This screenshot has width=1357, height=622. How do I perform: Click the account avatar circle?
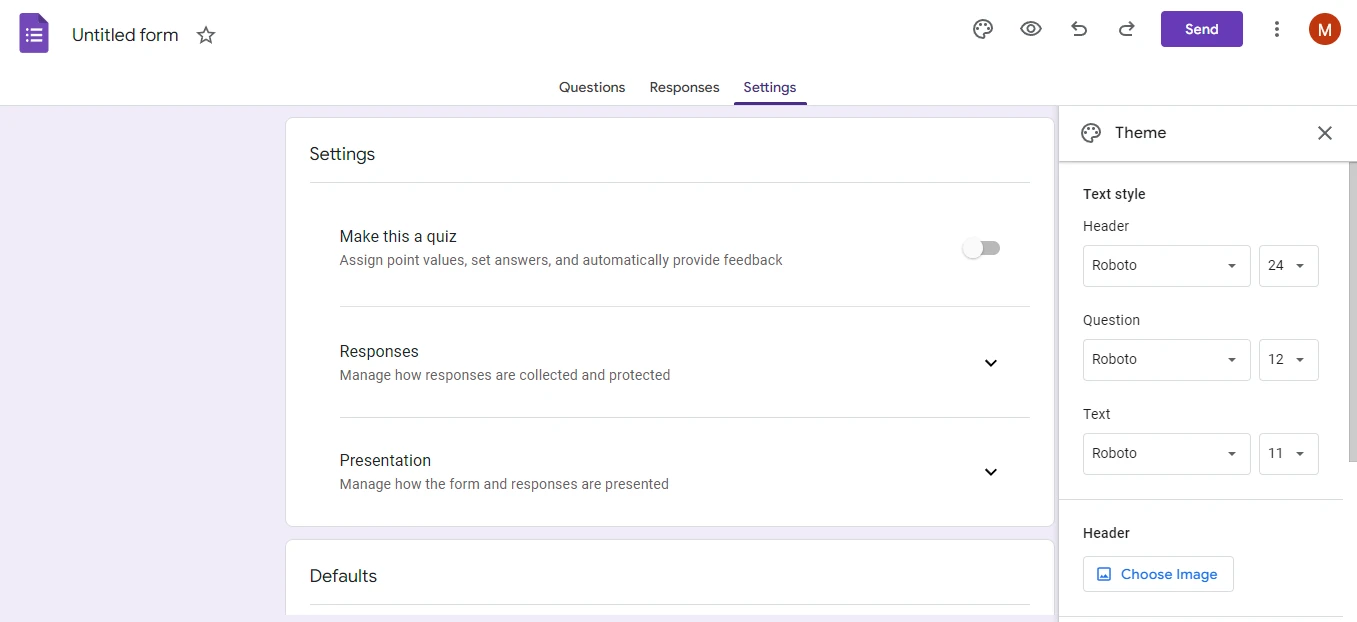(1324, 29)
